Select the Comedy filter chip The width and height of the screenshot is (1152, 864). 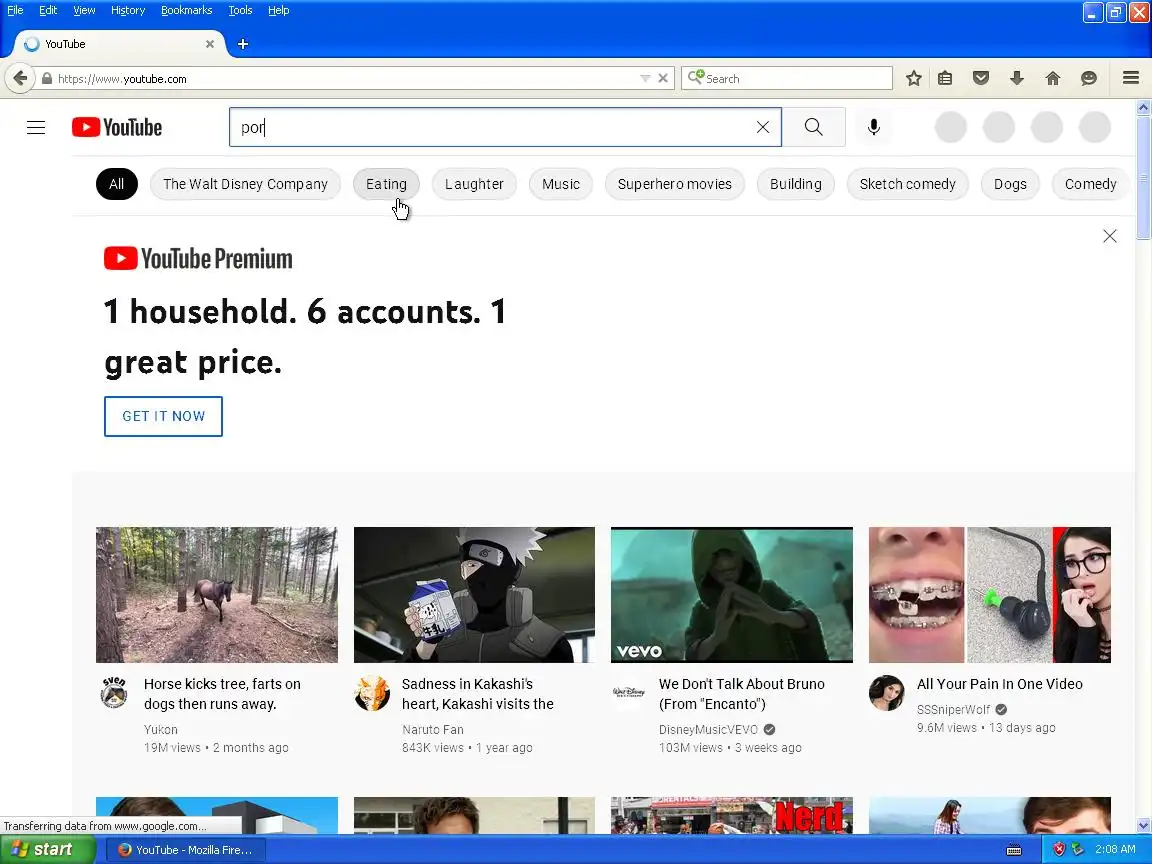[x=1090, y=184]
